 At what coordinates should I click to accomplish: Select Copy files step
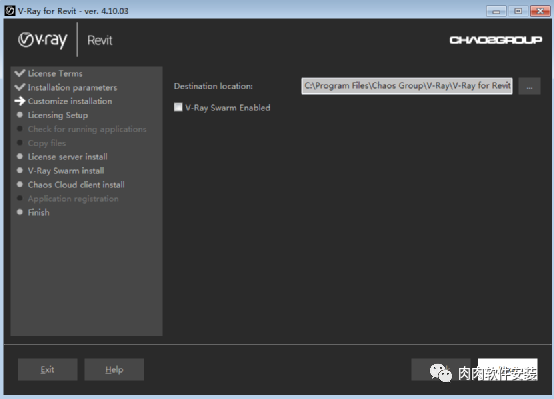point(47,143)
